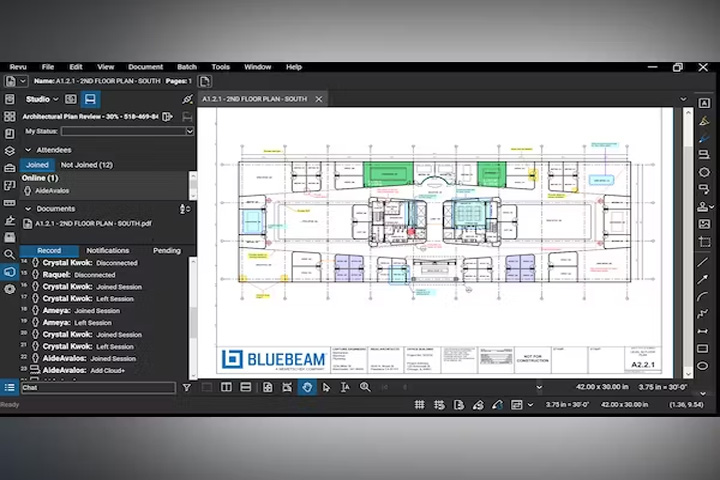Select the Image insert tool
Viewport: 720px width, 480px height.
(x=704, y=224)
